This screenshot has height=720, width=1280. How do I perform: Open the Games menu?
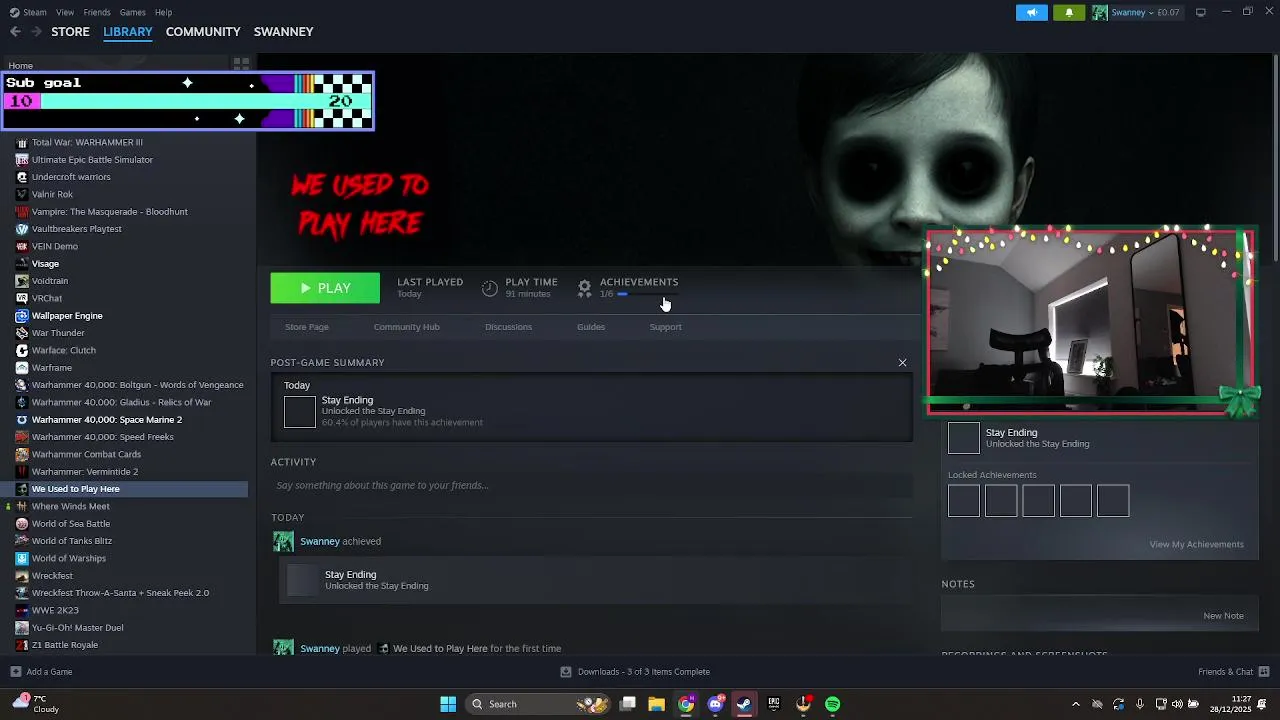click(x=132, y=12)
